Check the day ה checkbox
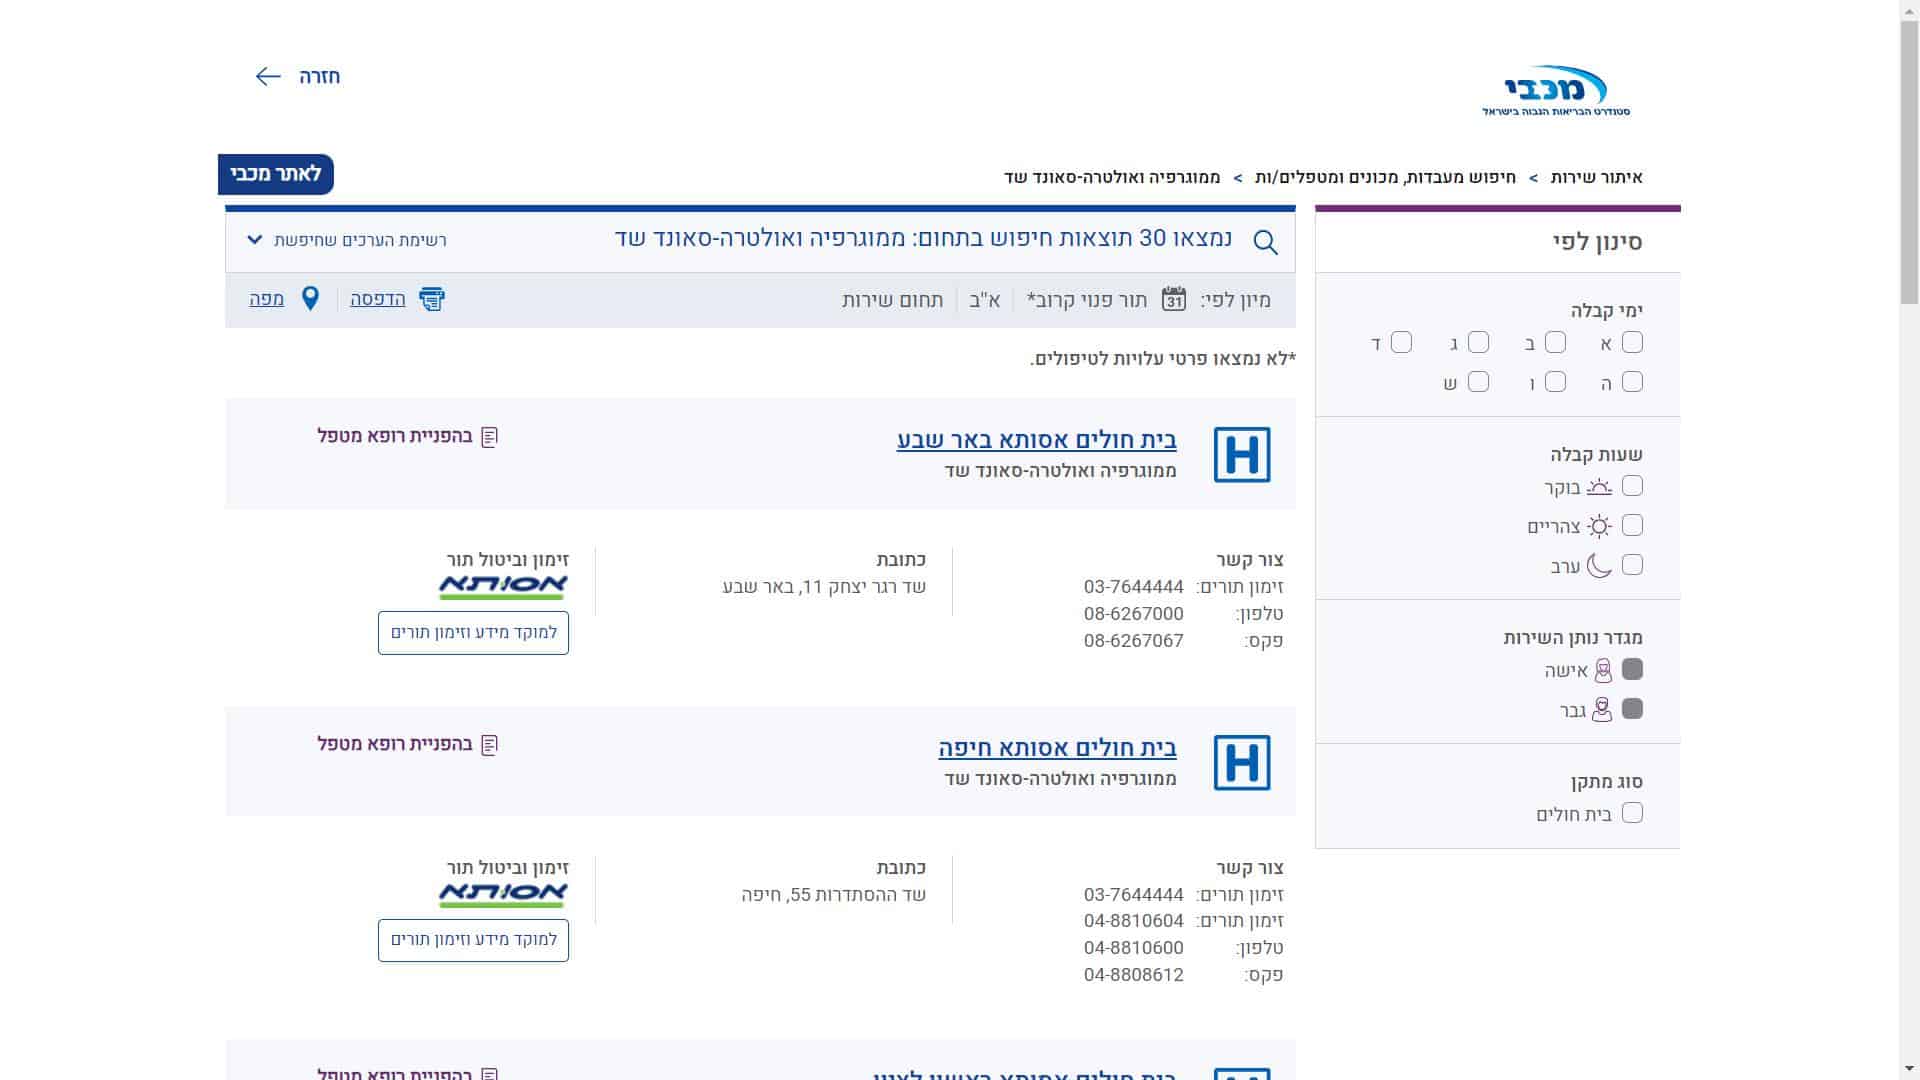The image size is (1920, 1080). point(1632,382)
